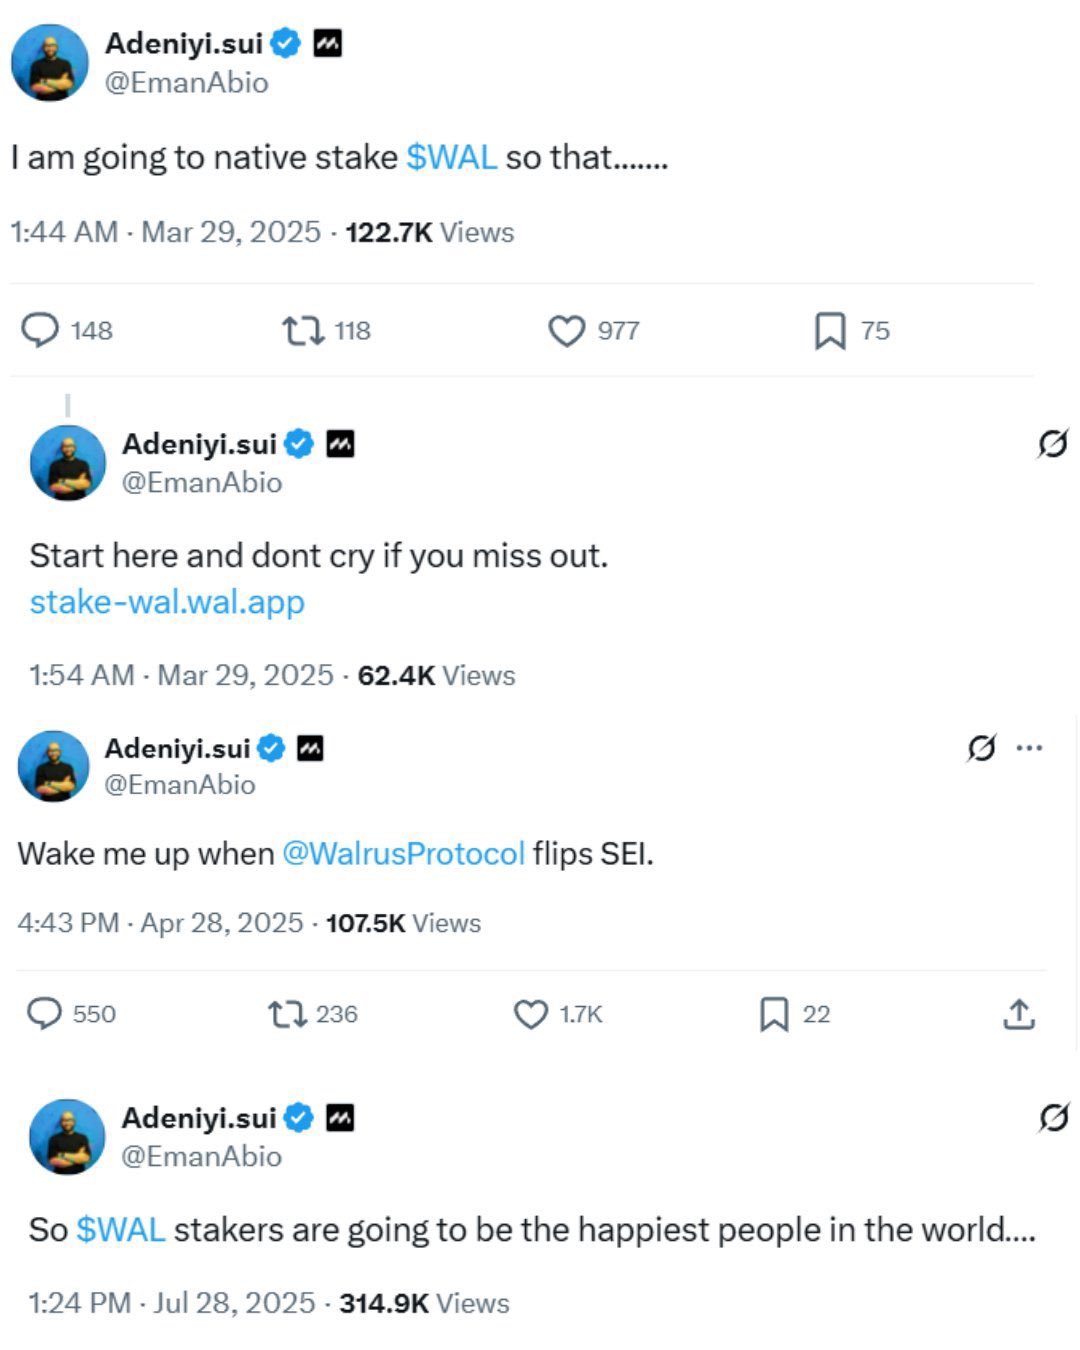Click Grok icon on happiest stakers tweet
The height and width of the screenshot is (1350, 1080).
1053,1117
